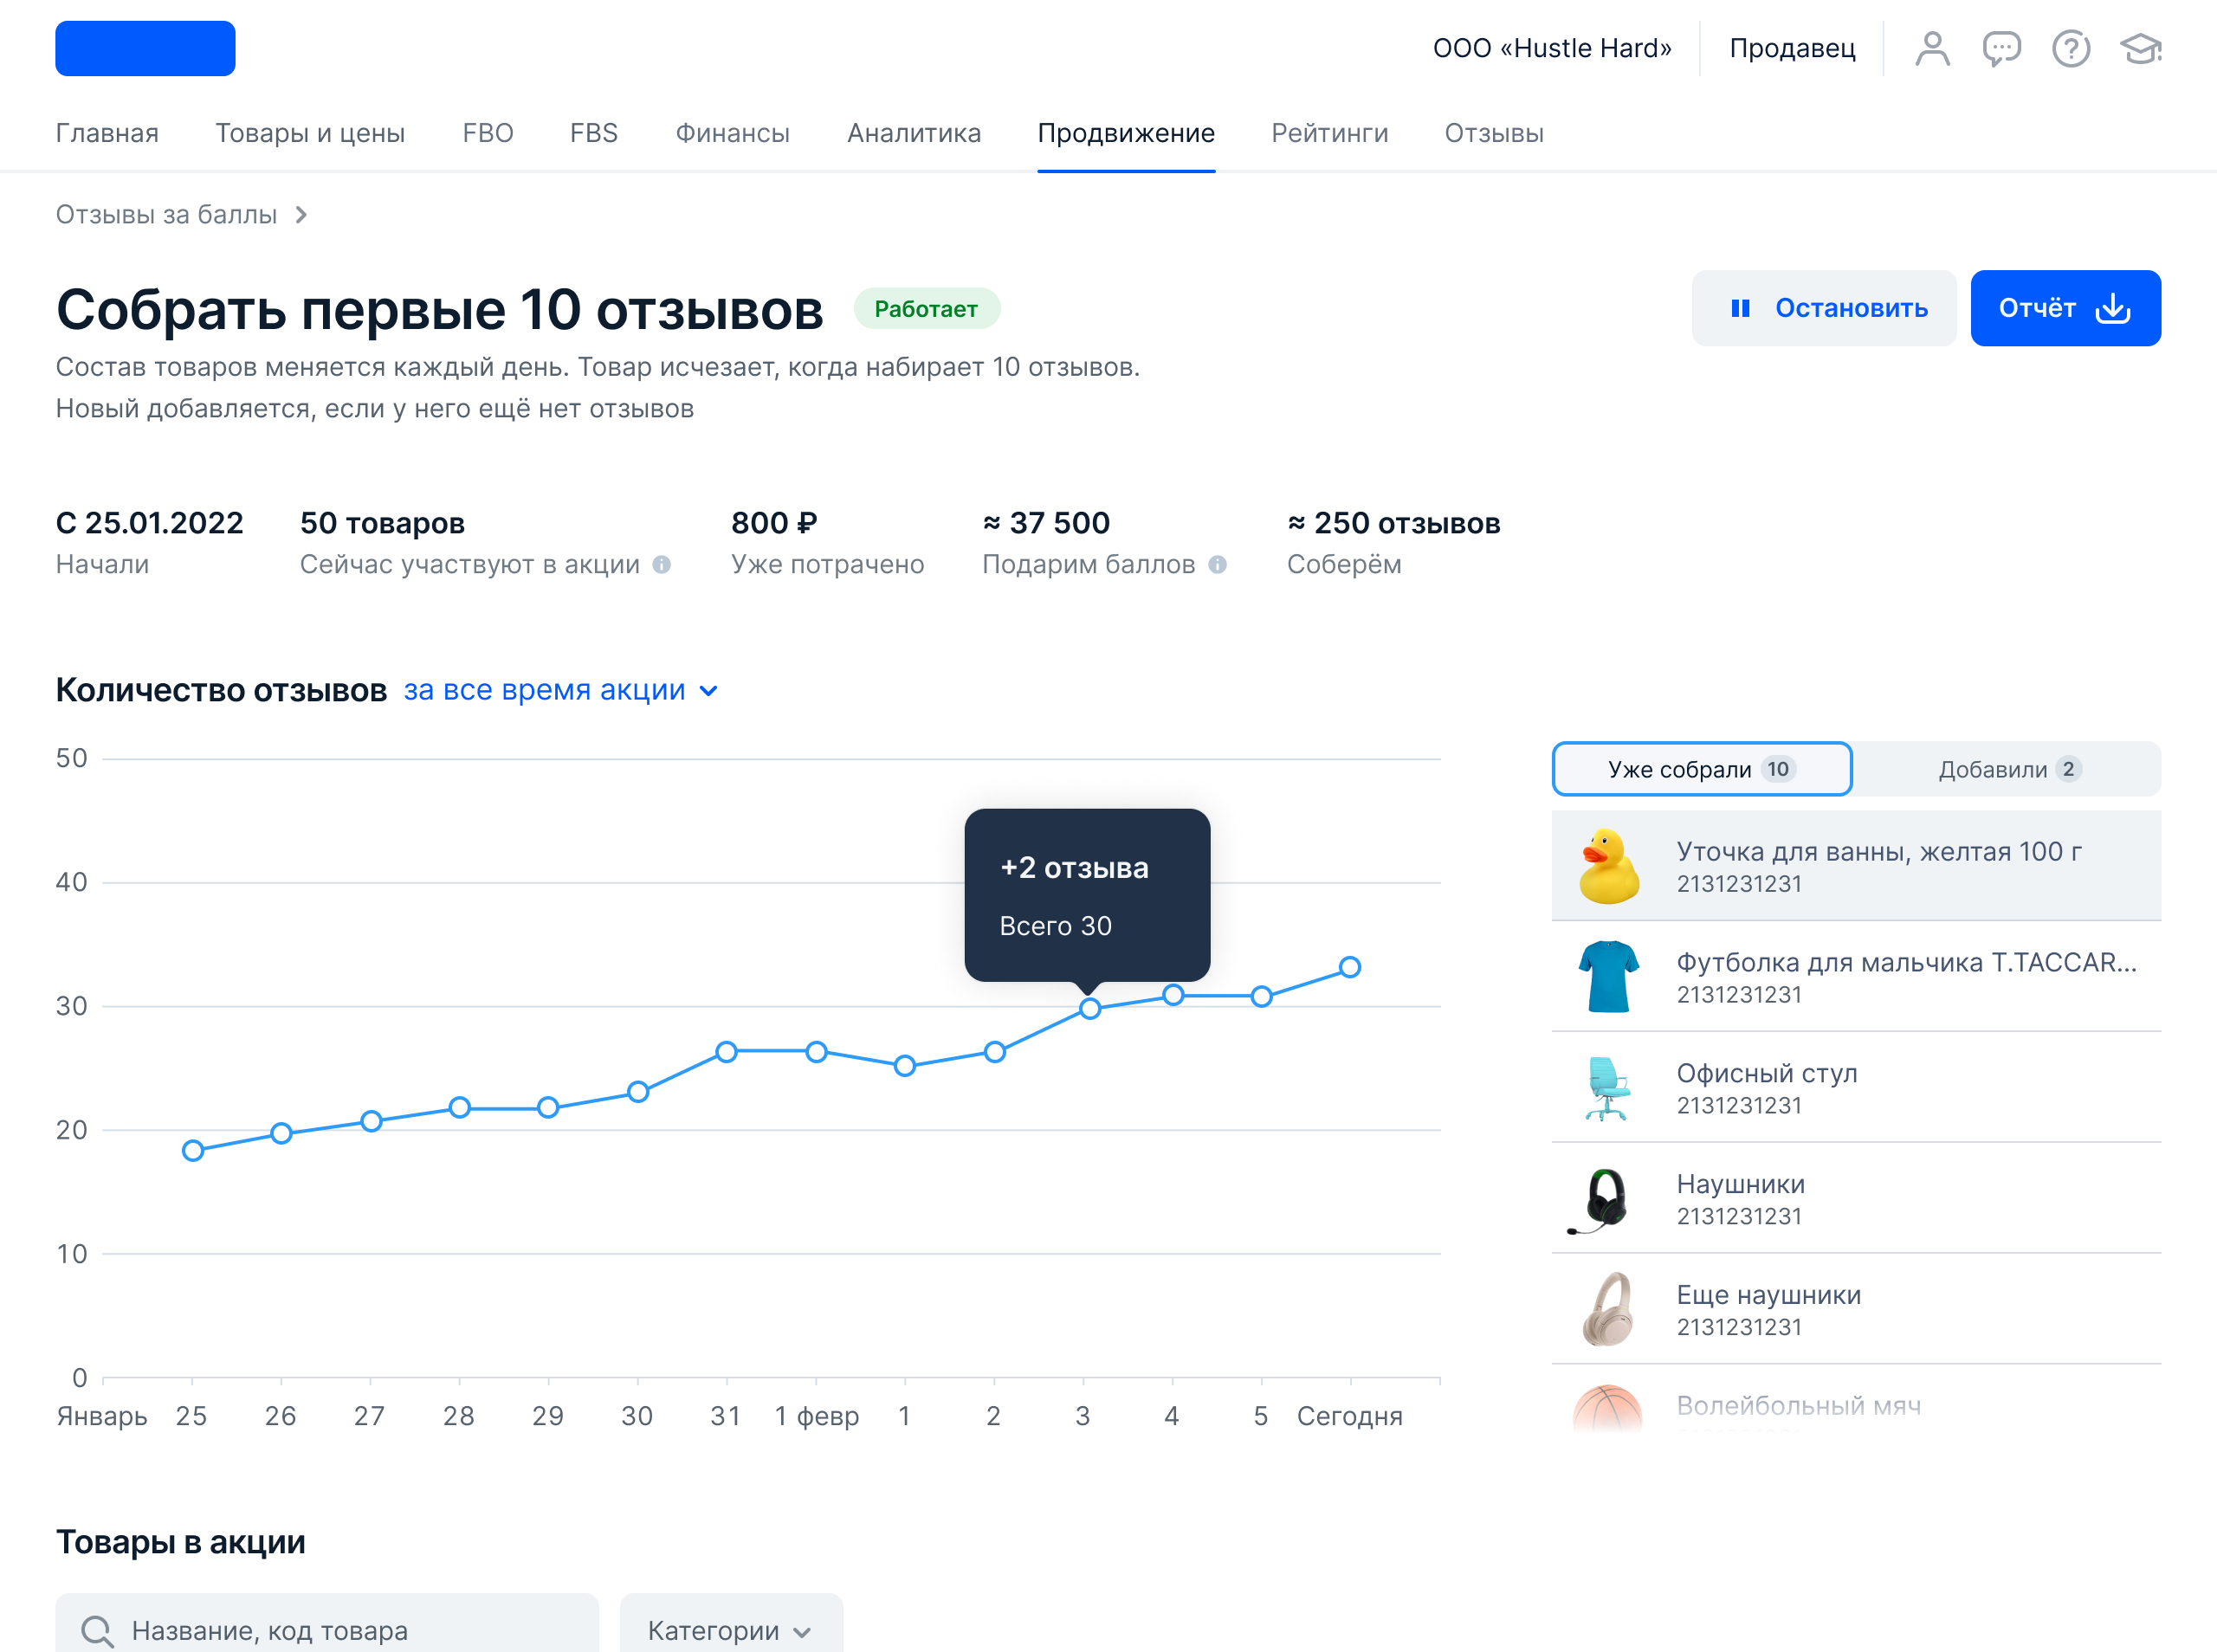
Task: Click the blue logo in header
Action: tap(145, 48)
